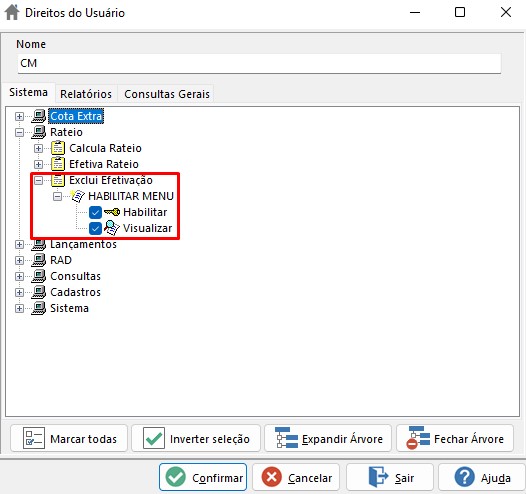526x494 pixels.
Task: Click the Marcar todas button
Action: pyautogui.click(x=69, y=438)
